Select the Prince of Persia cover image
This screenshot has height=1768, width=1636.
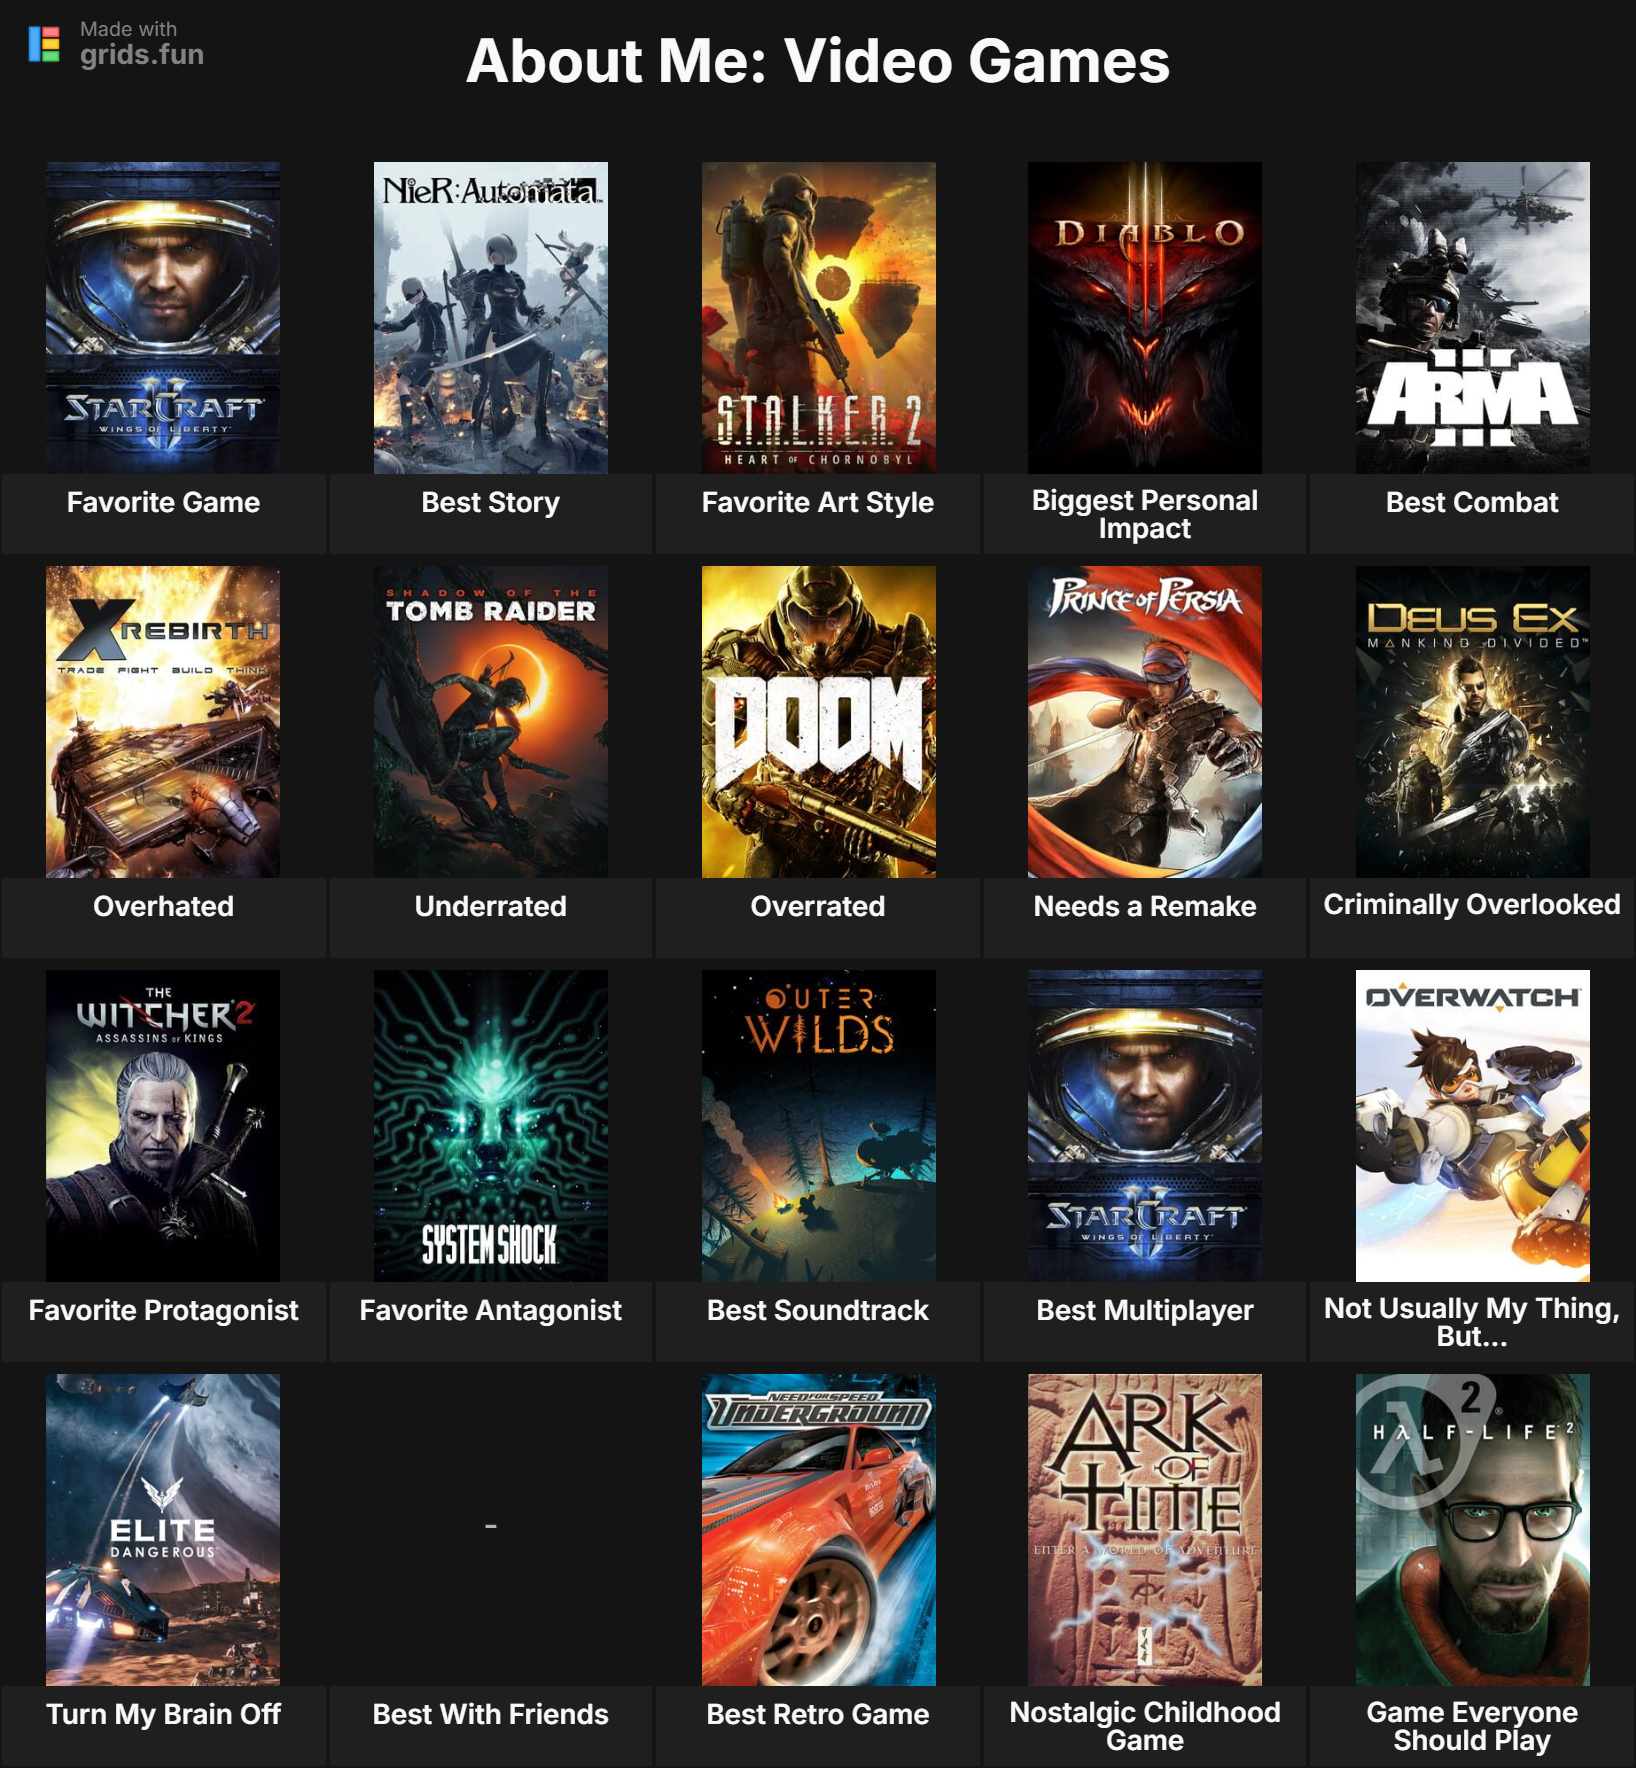point(1145,722)
